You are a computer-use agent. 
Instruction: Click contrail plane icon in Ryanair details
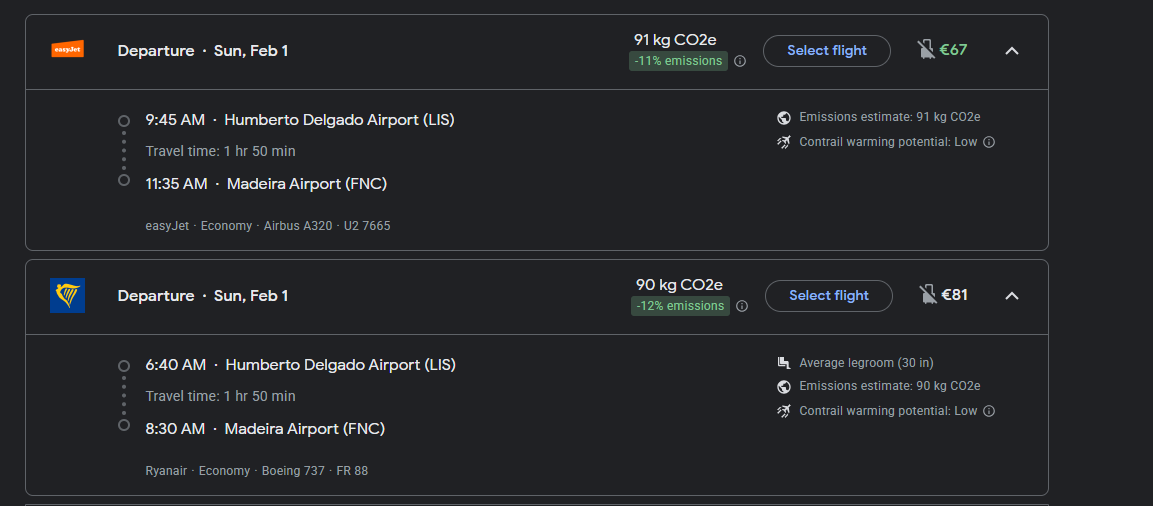tap(784, 411)
